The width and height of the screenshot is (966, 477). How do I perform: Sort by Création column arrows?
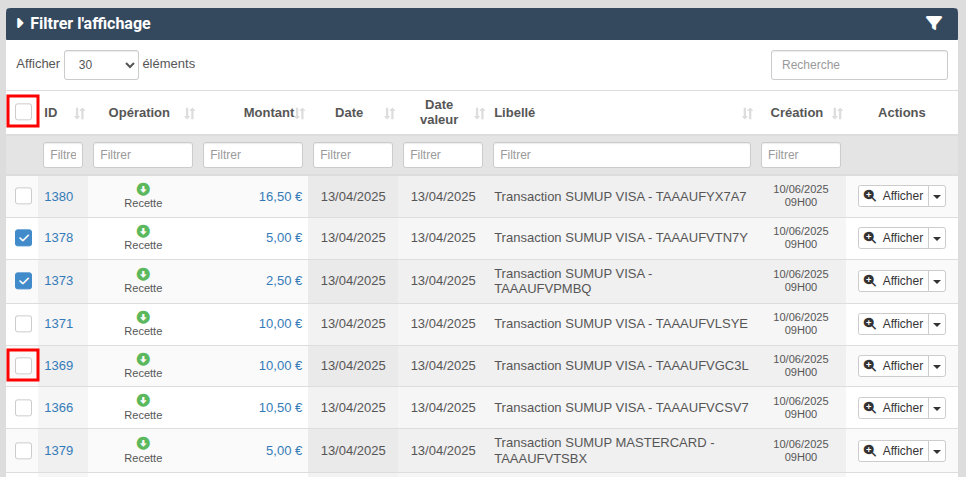837,113
